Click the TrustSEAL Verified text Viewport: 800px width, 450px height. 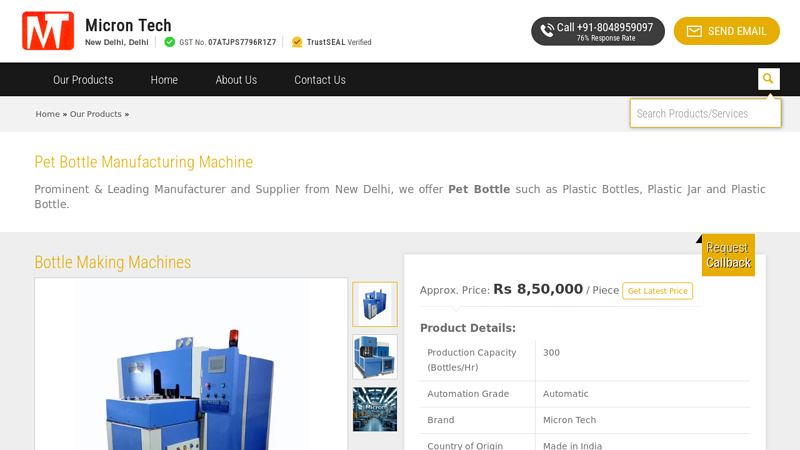pos(339,42)
